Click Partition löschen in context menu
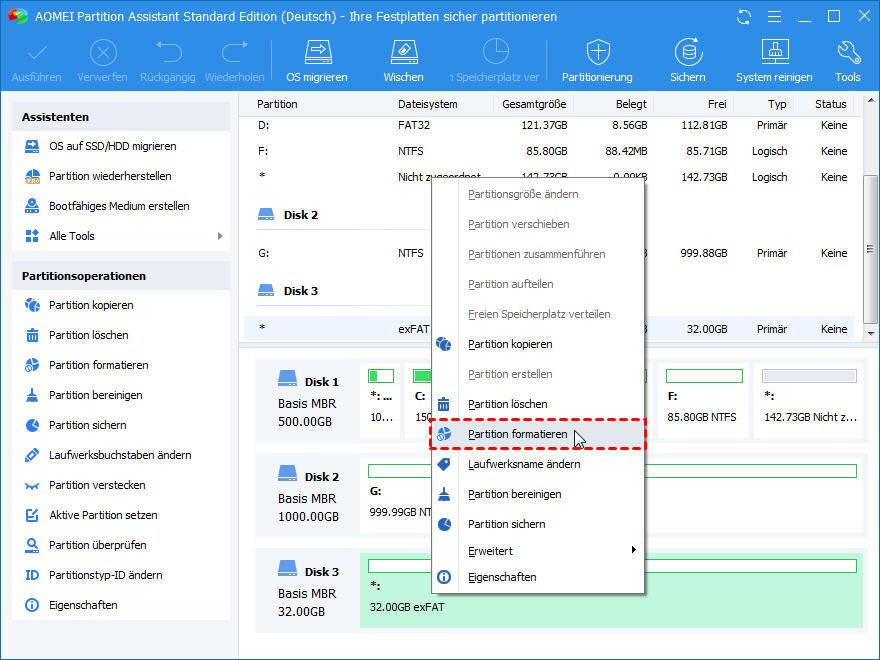This screenshot has height=660, width=880. pyautogui.click(x=538, y=404)
